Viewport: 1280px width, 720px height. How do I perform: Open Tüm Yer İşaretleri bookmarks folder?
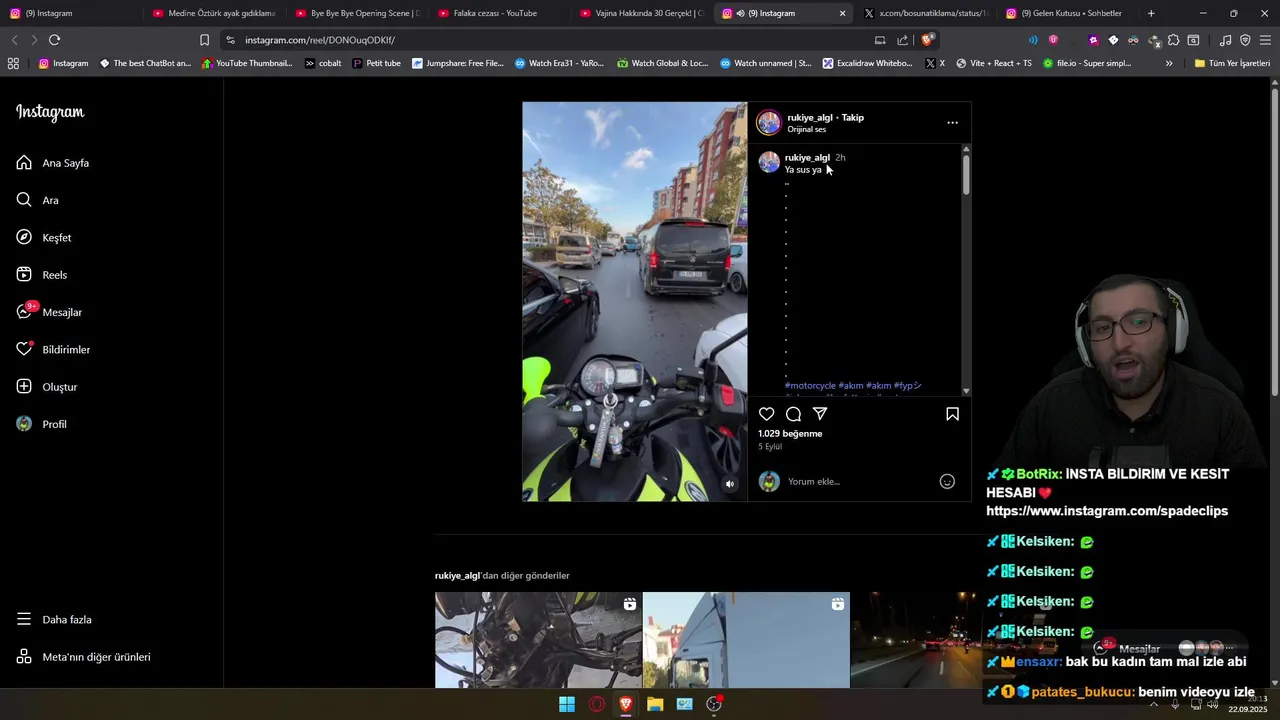point(1232,63)
